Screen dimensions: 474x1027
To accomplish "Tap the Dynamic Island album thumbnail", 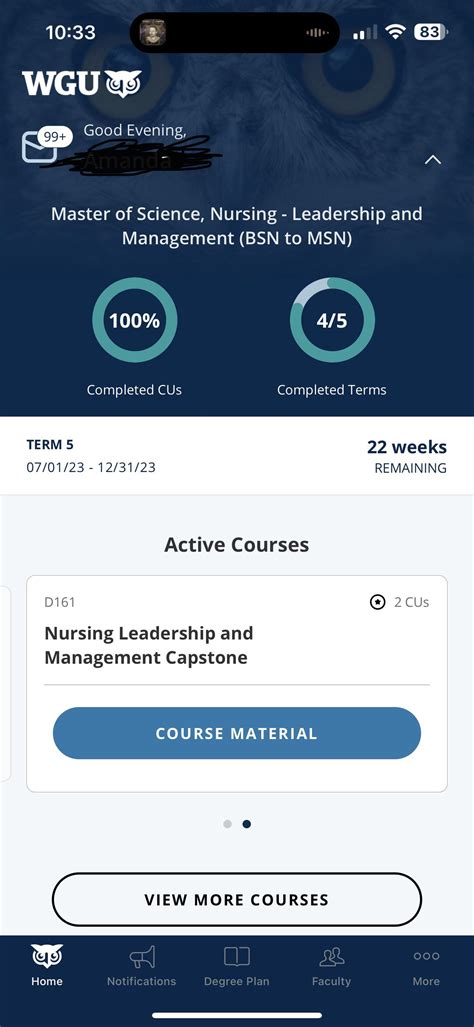I will point(153,32).
